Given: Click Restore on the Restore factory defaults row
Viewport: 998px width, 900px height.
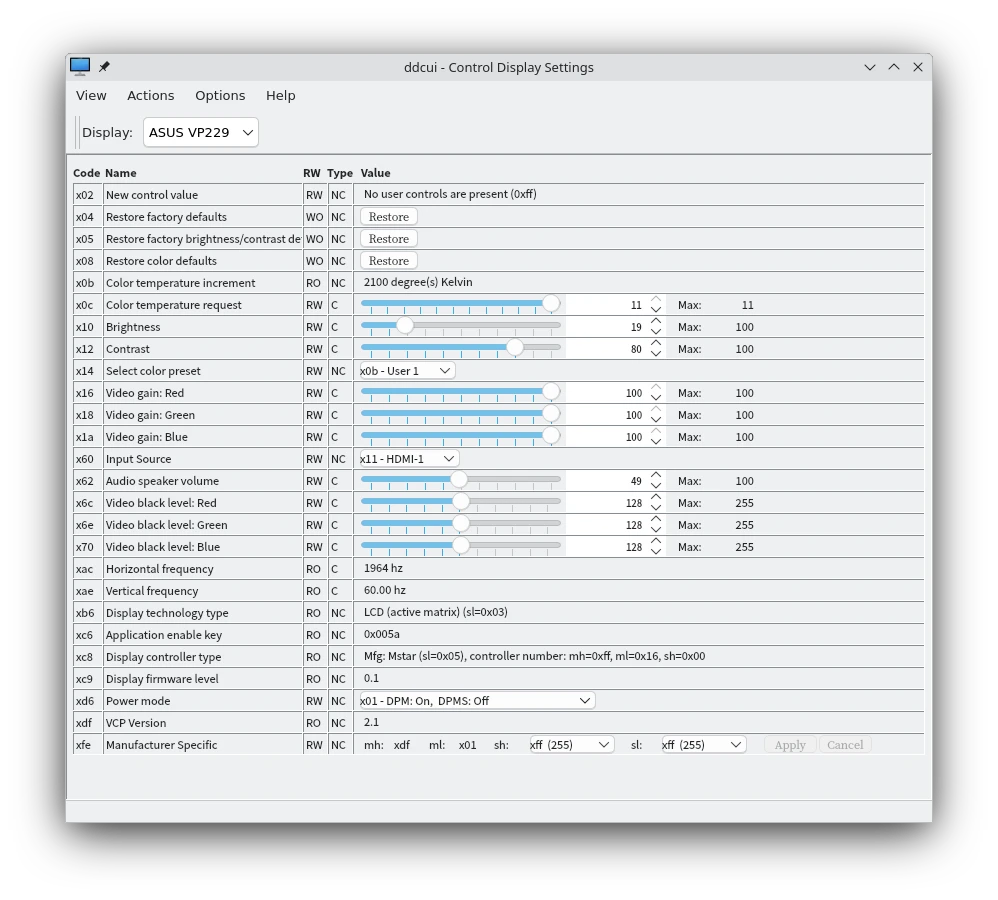Looking at the screenshot, I should click(388, 216).
